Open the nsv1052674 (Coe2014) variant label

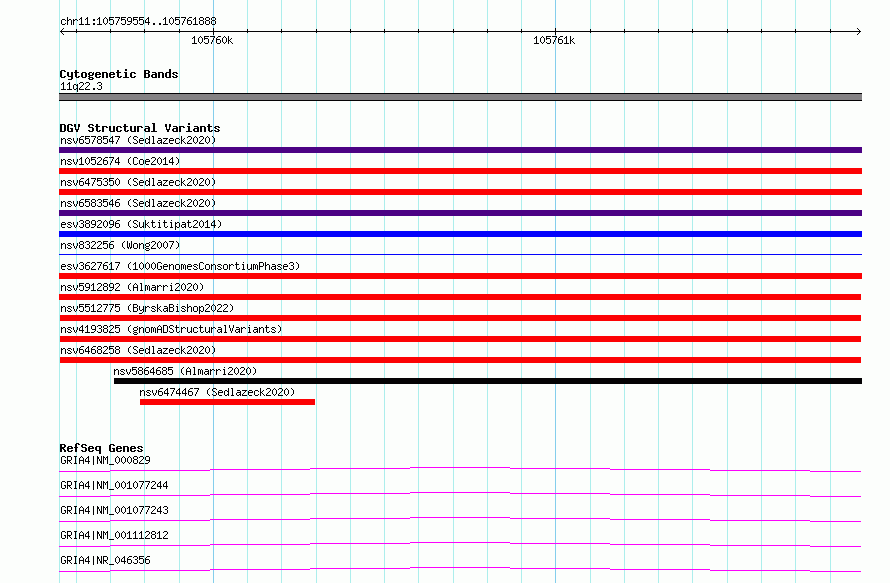(120, 161)
